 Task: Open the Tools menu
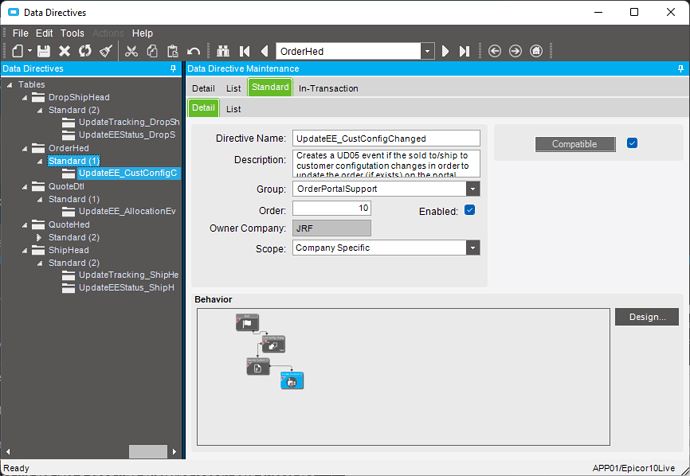tap(72, 33)
